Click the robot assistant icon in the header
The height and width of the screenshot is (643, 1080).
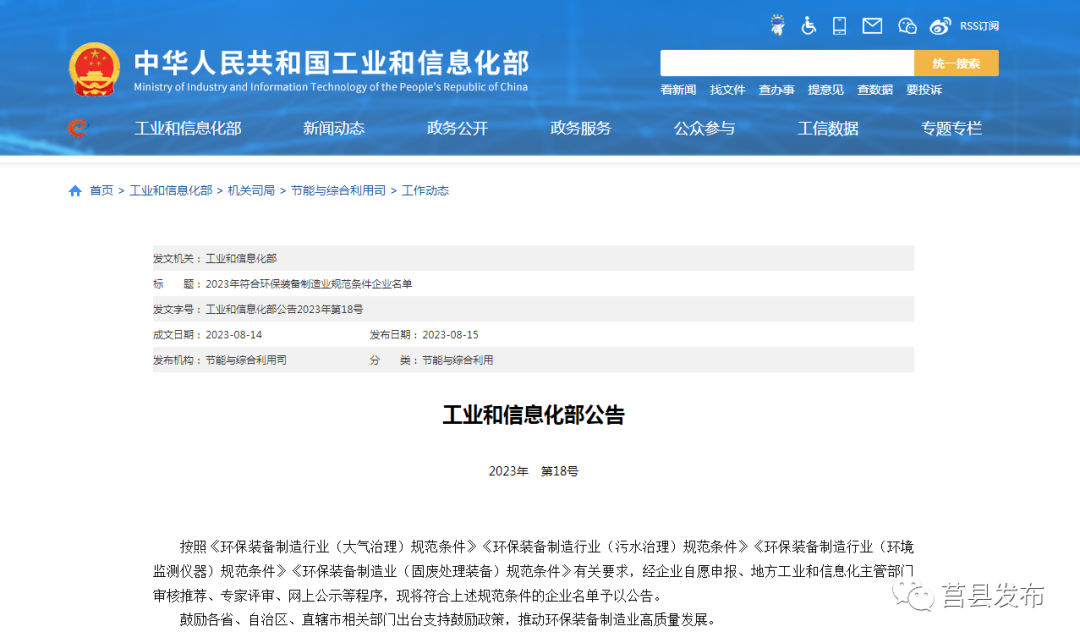point(778,25)
